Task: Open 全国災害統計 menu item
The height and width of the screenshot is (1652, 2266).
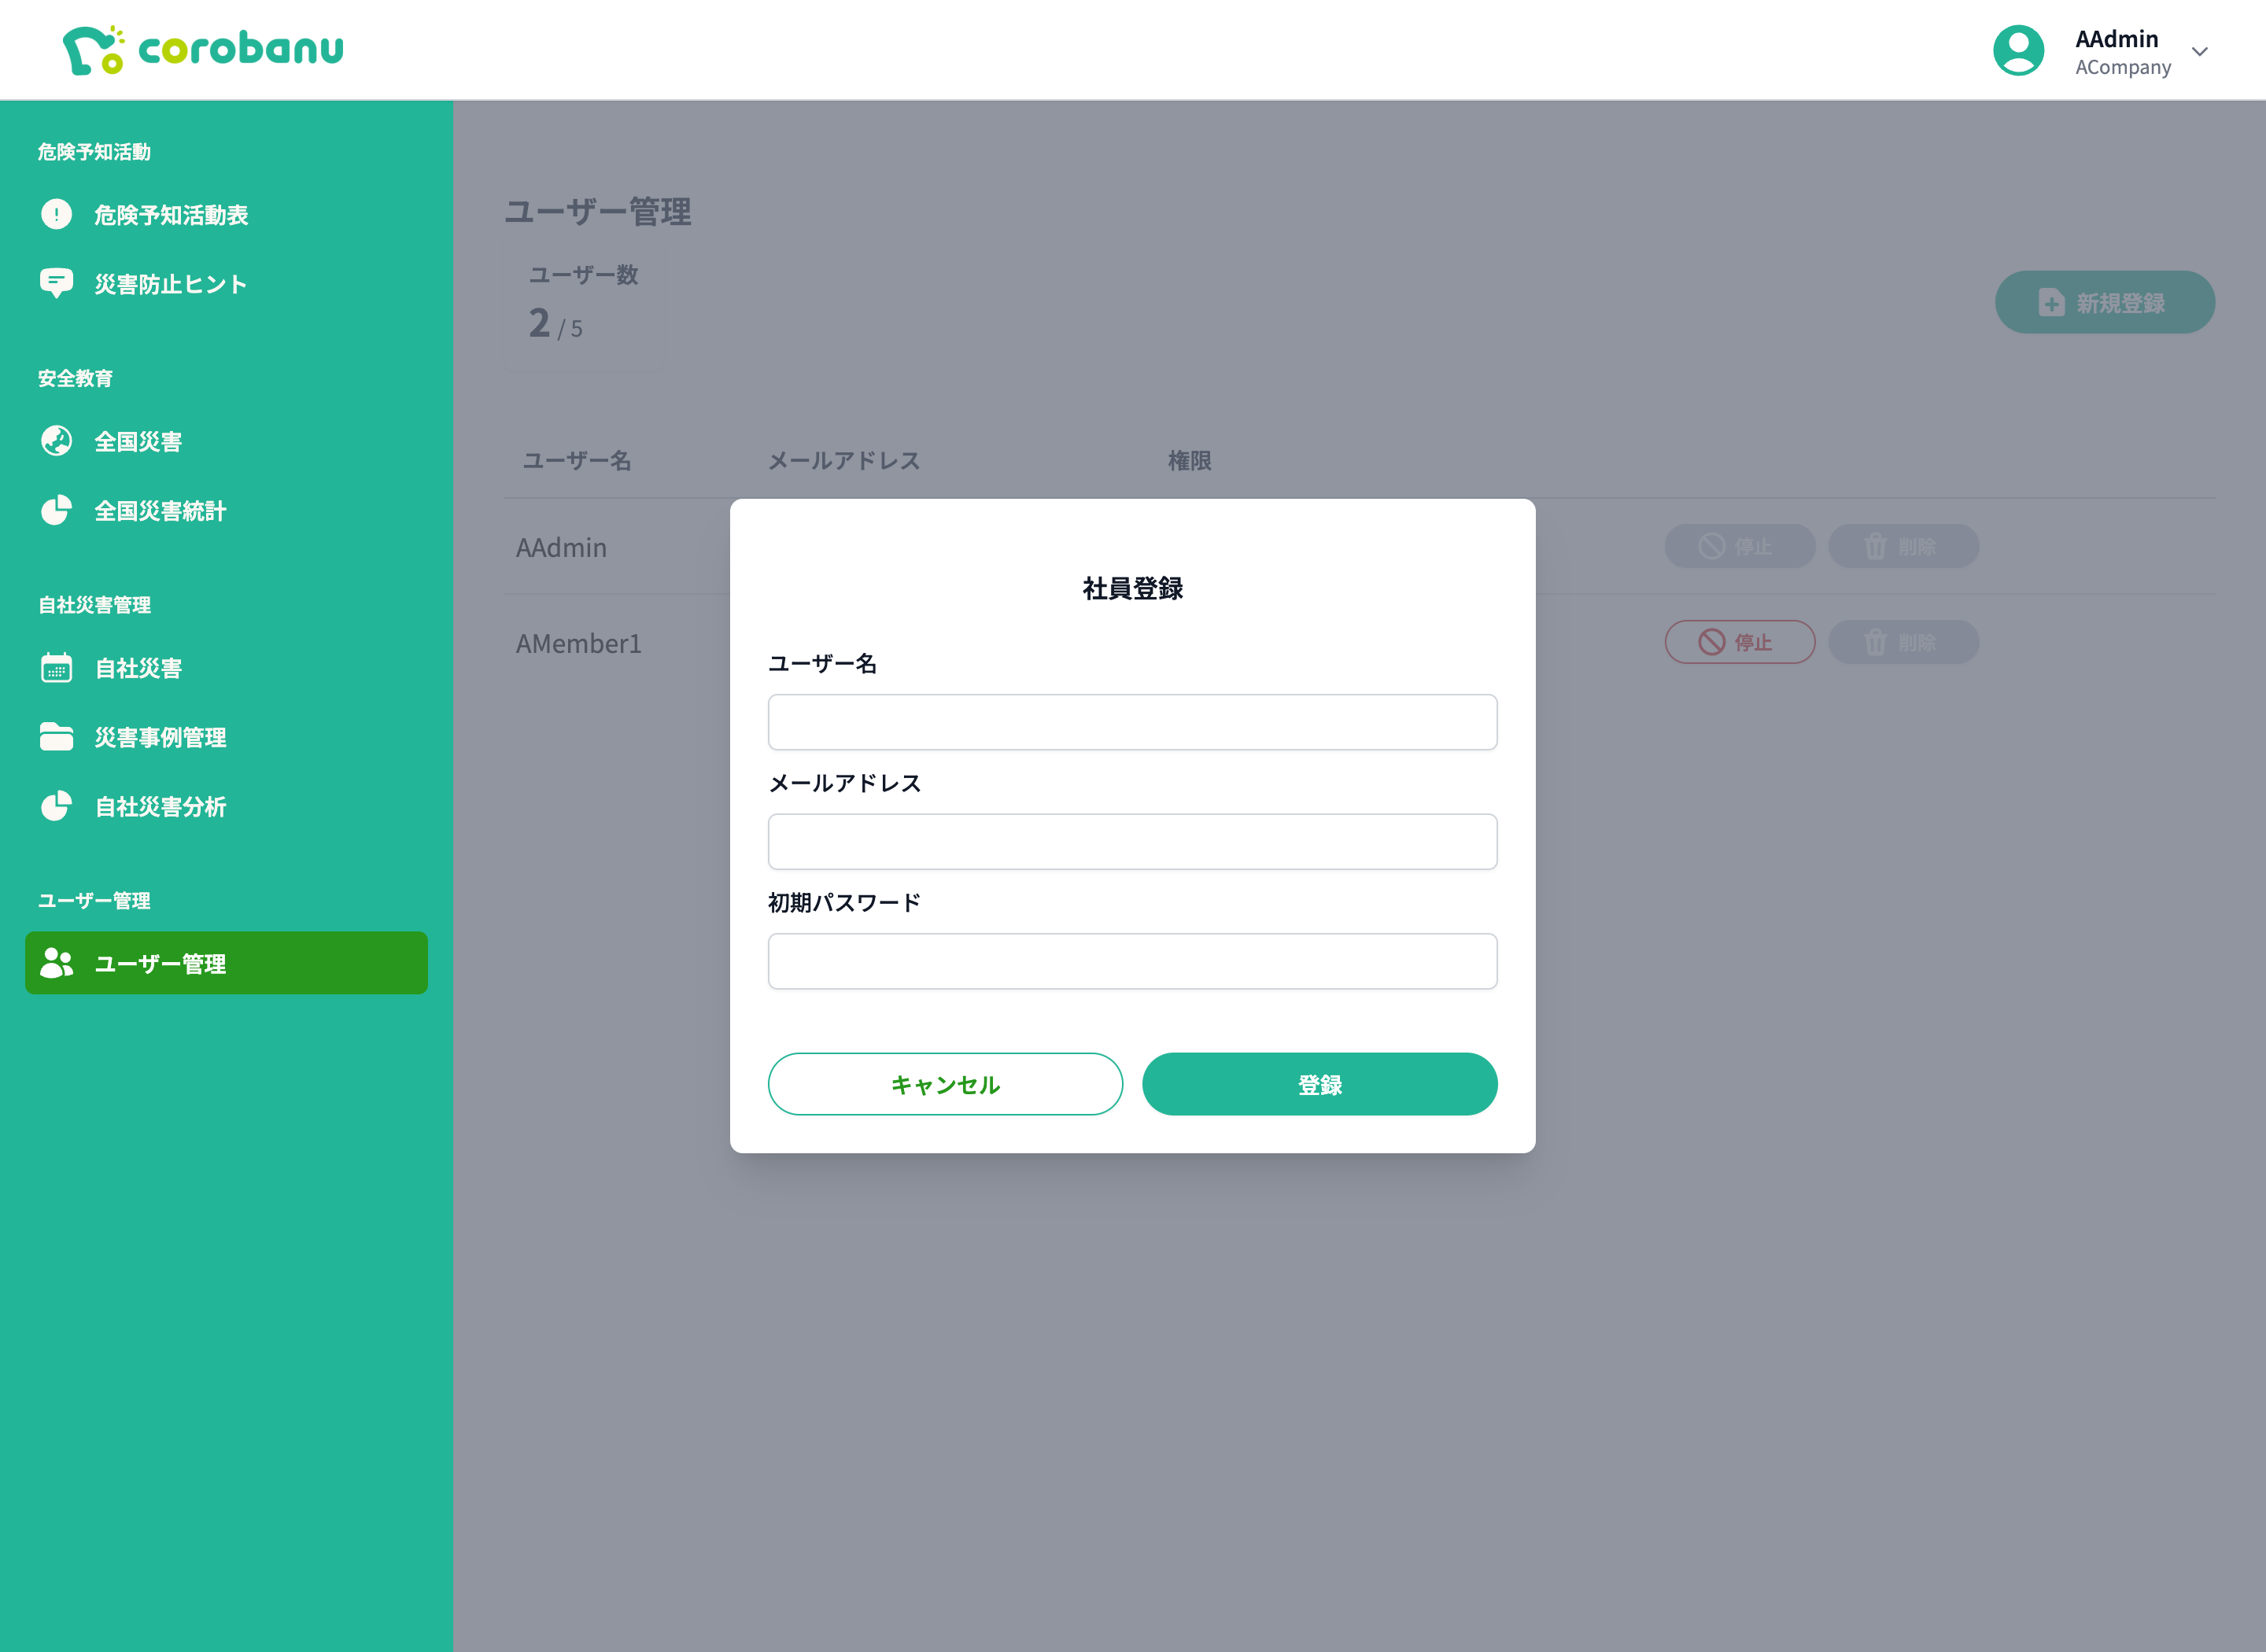Action: coord(226,510)
